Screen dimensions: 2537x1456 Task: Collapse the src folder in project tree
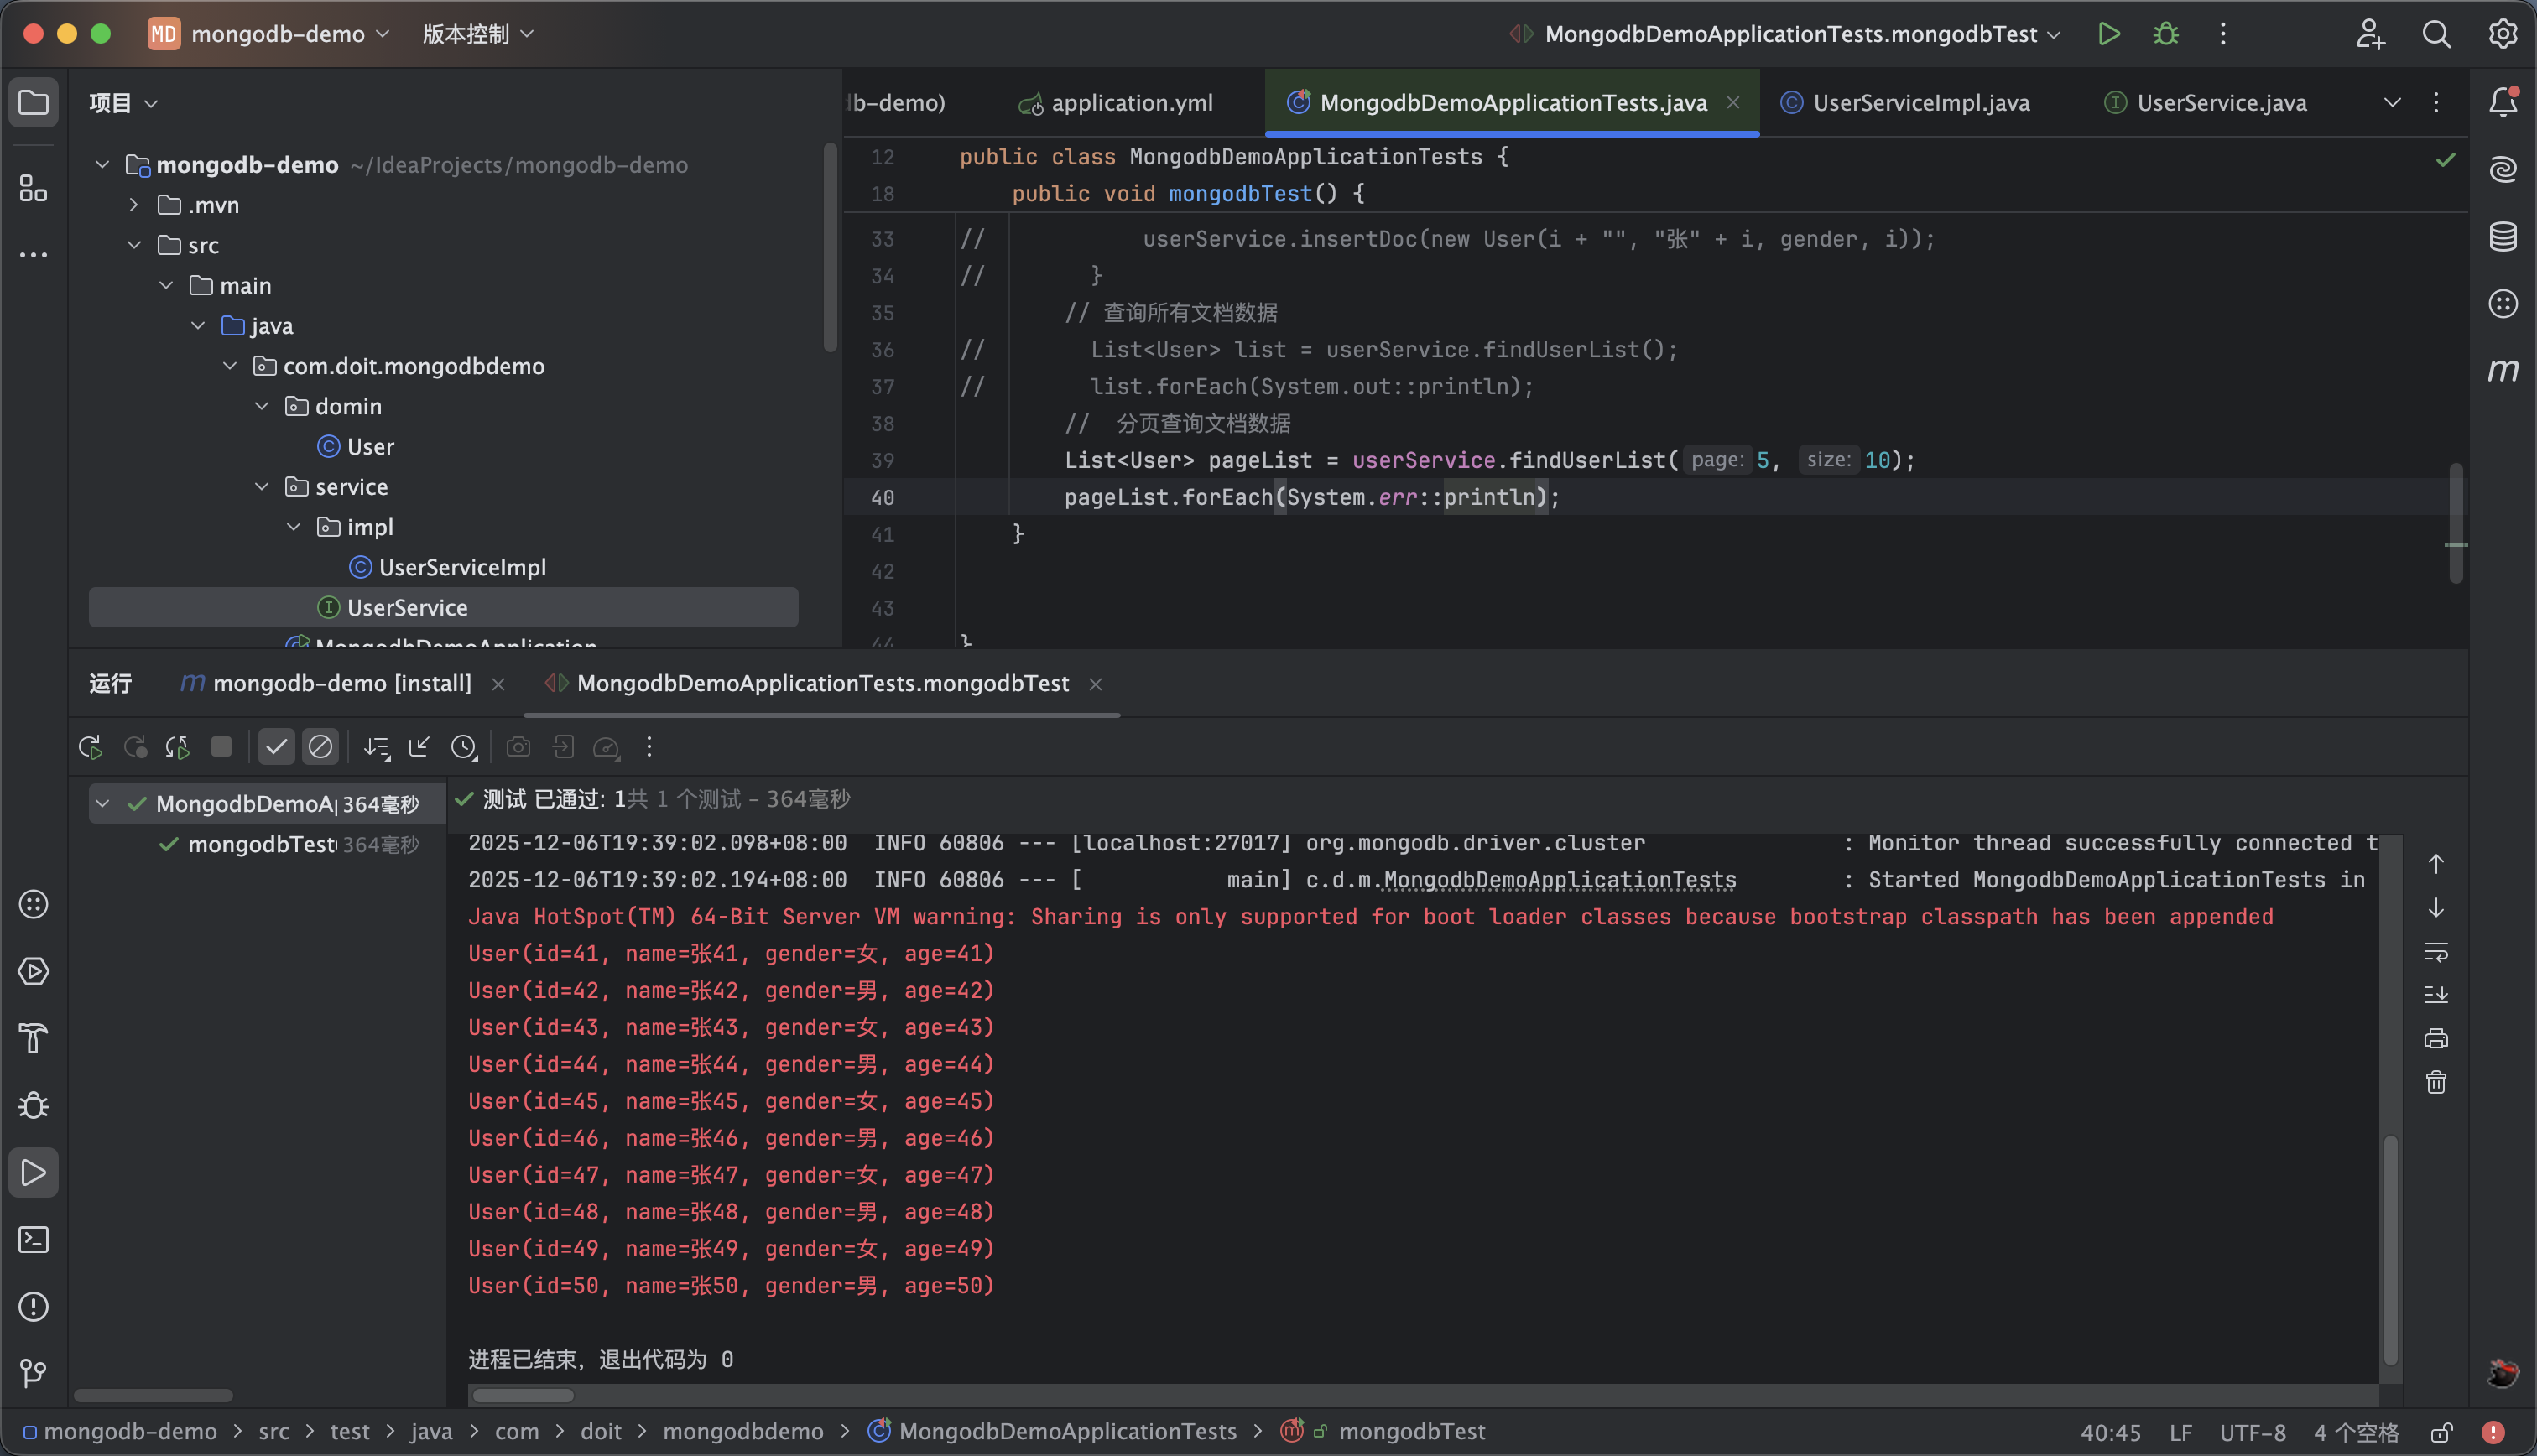(x=134, y=245)
